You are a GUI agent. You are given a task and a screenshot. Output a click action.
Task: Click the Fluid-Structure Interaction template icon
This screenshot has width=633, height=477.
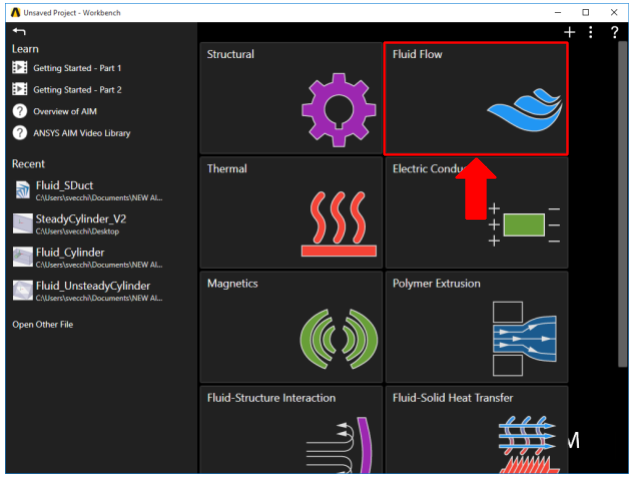339,445
